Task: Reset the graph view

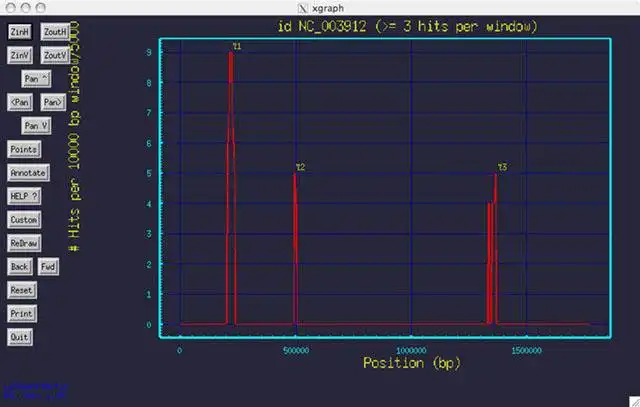Action: coord(22,290)
